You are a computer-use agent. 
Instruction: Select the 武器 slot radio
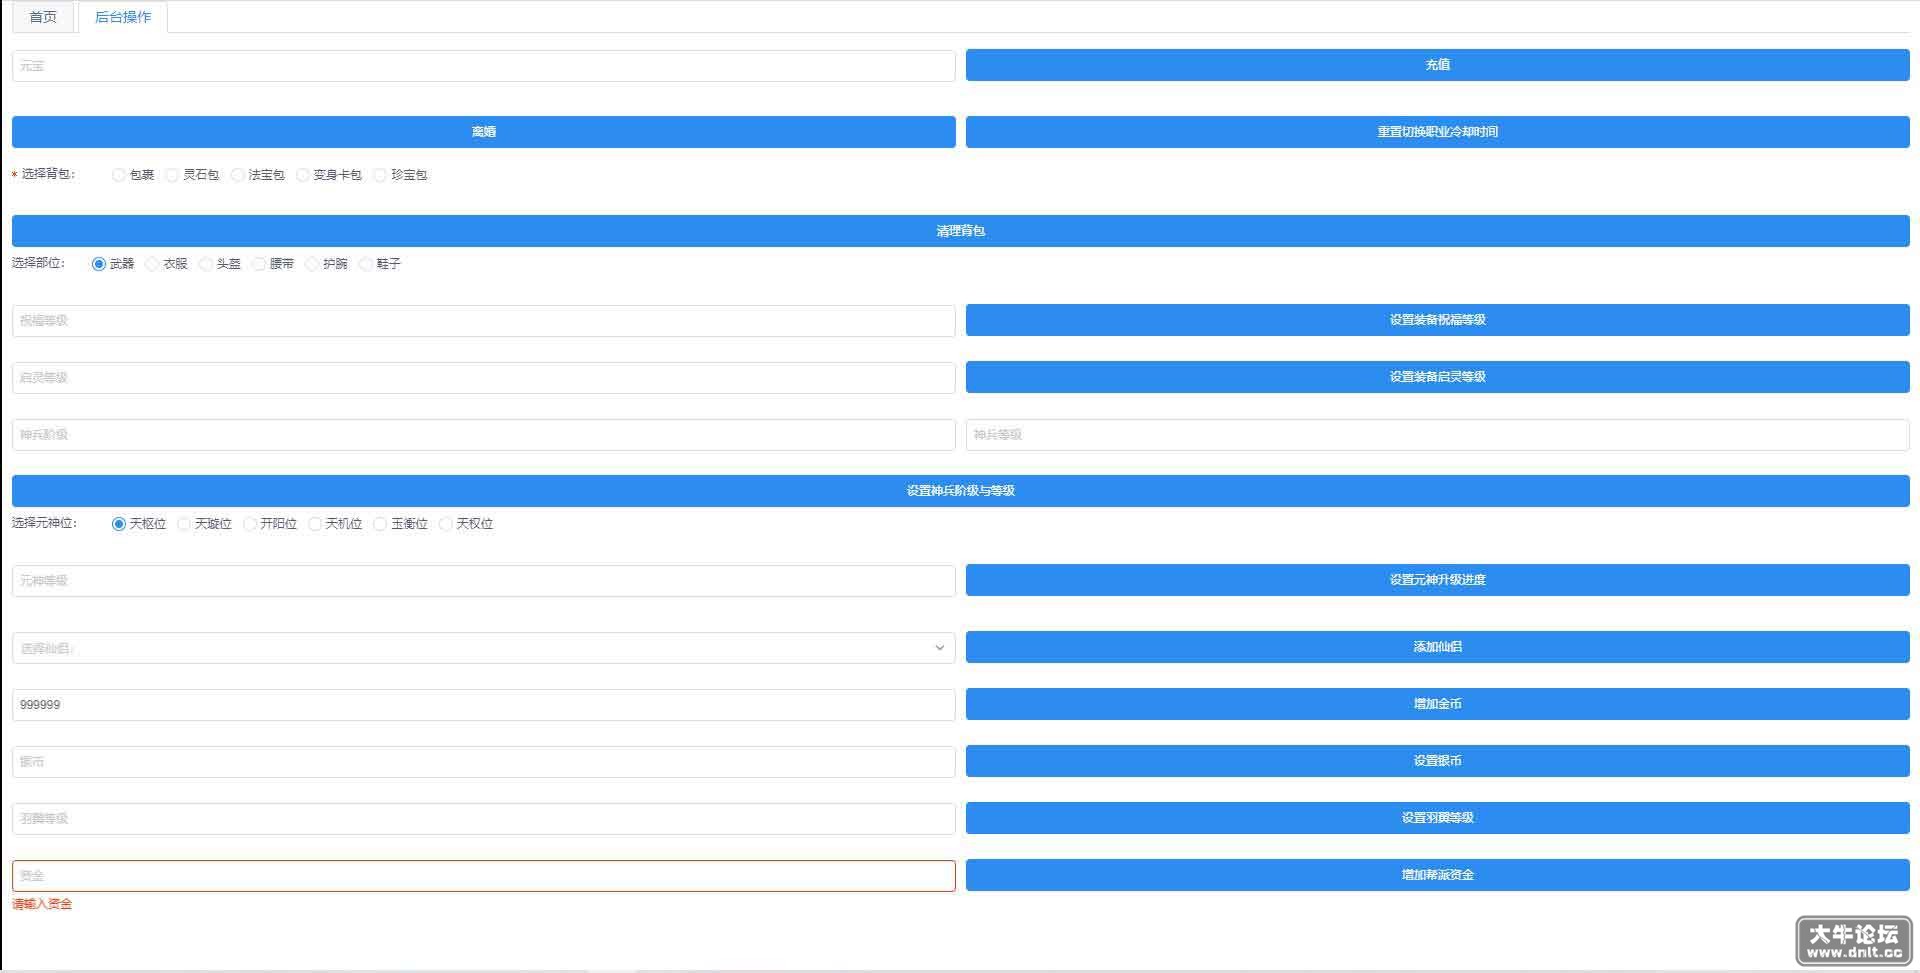point(99,264)
